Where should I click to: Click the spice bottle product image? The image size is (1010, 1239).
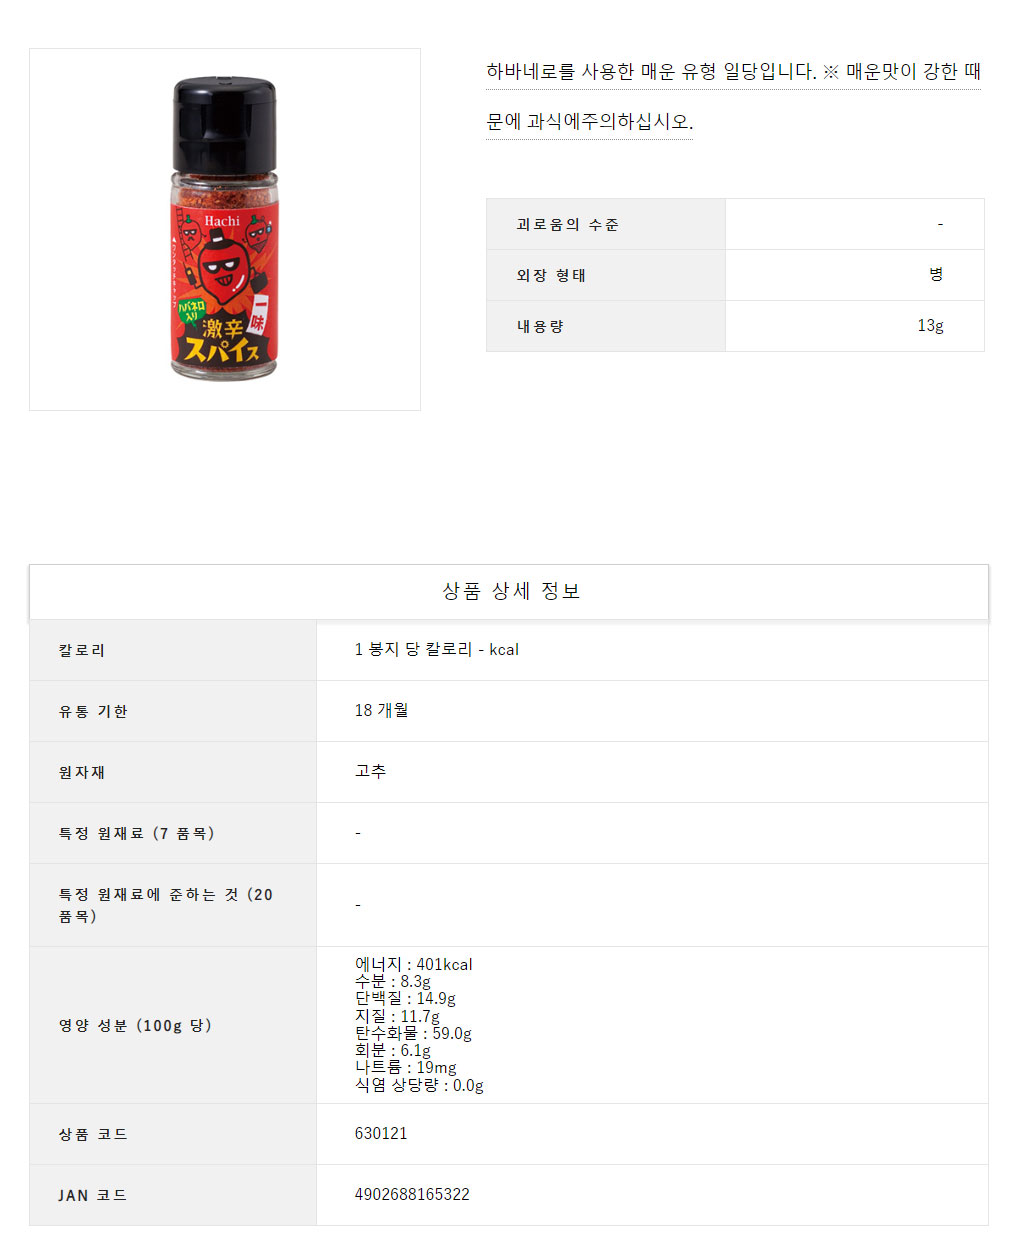225,229
